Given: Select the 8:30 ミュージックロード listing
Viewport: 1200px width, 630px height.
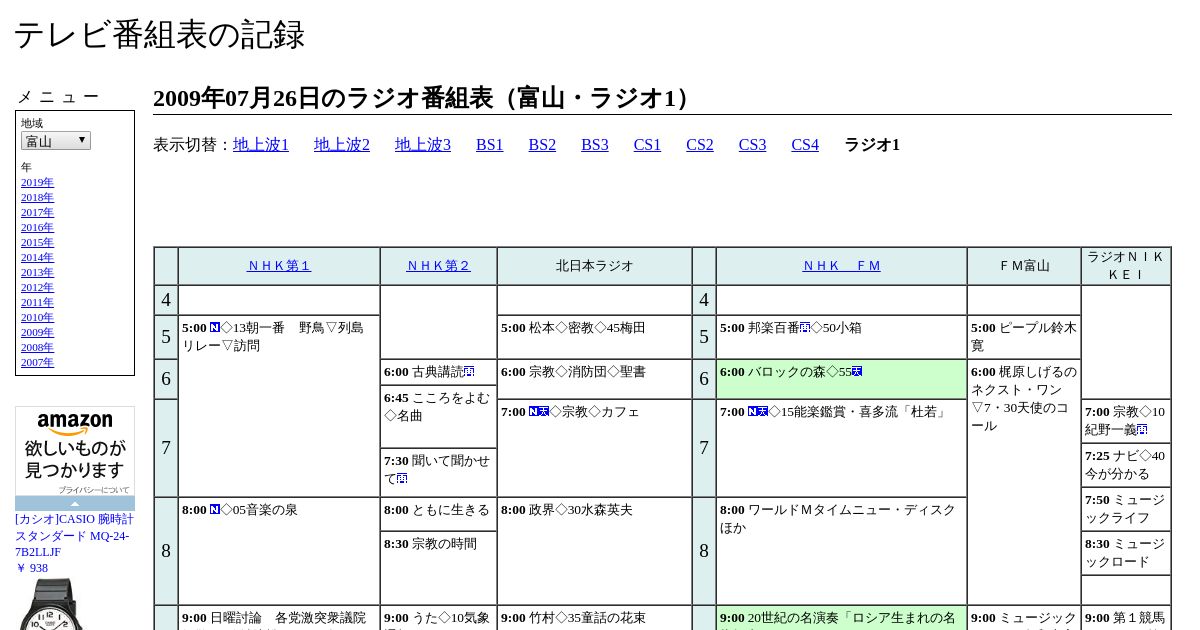Looking at the screenshot, I should click(x=1126, y=553).
